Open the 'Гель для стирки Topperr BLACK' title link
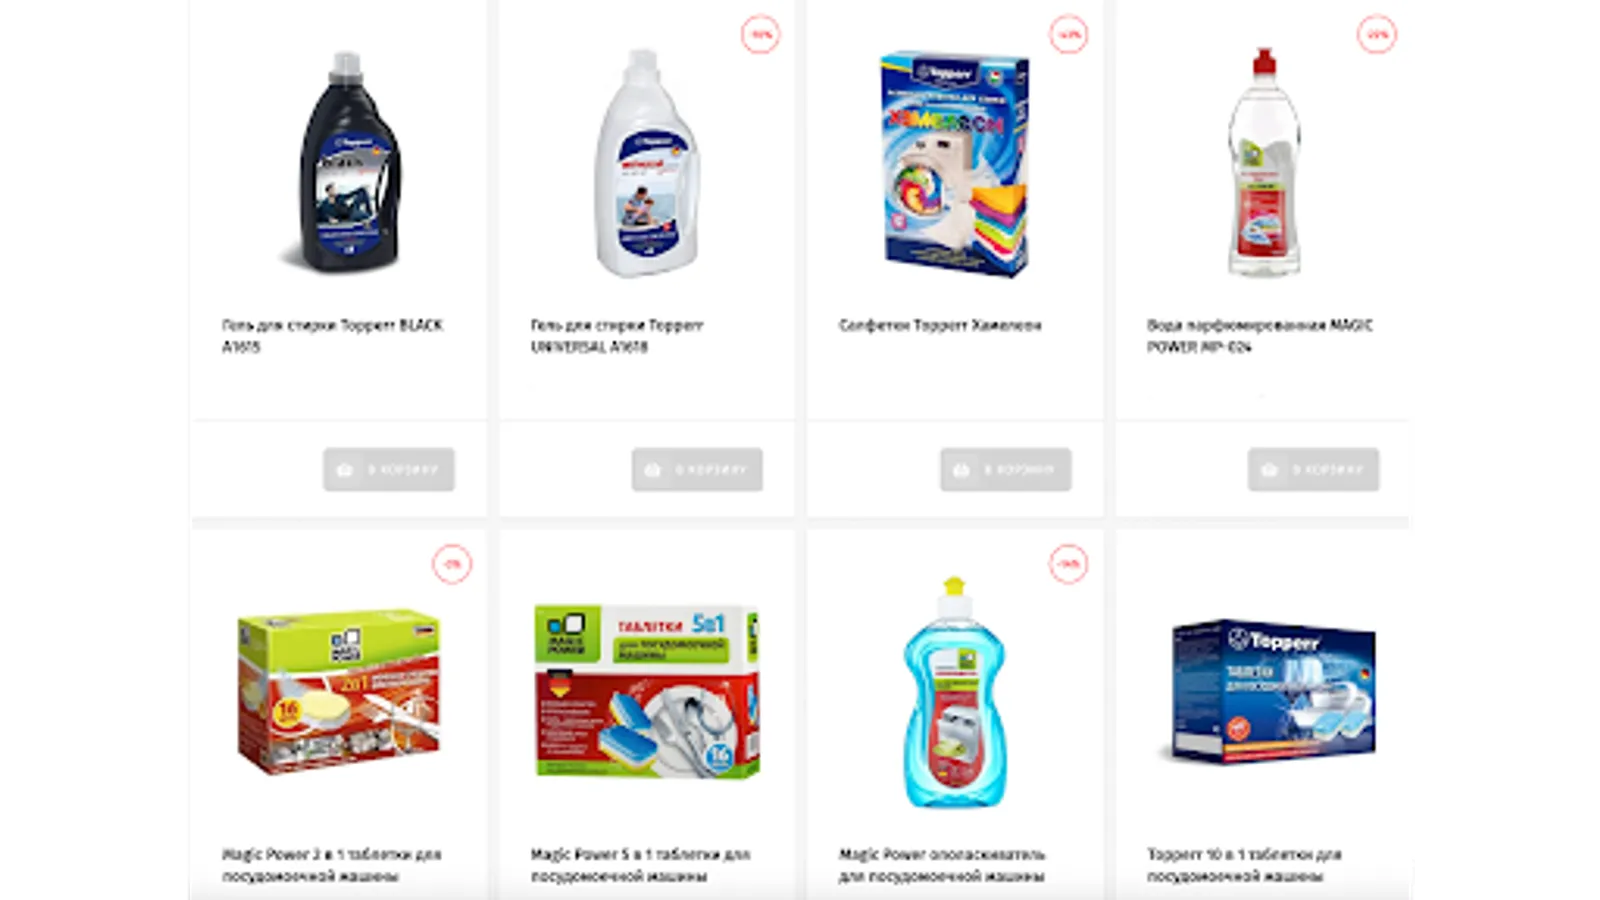1600x900 pixels. (x=332, y=336)
